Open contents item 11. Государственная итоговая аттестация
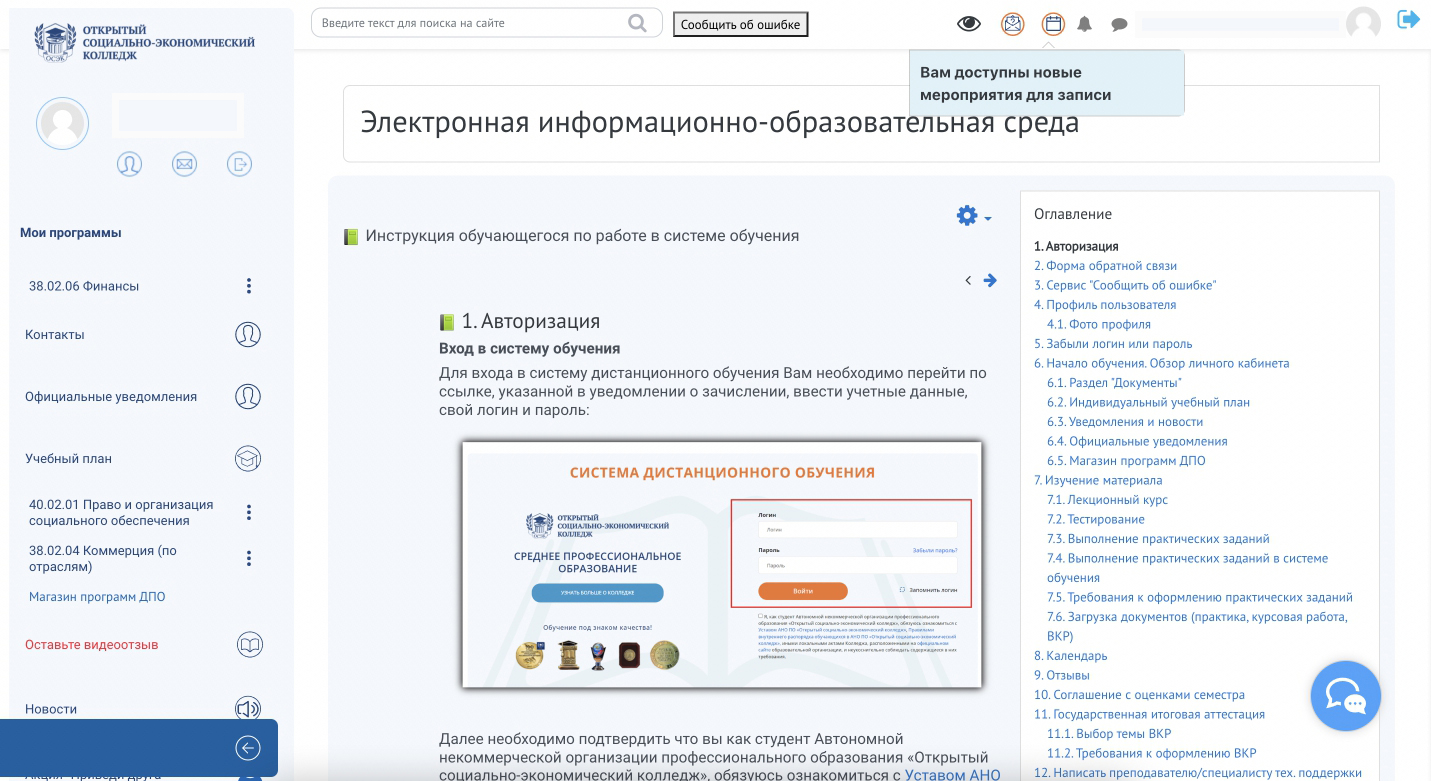The image size is (1431, 781). point(1149,714)
